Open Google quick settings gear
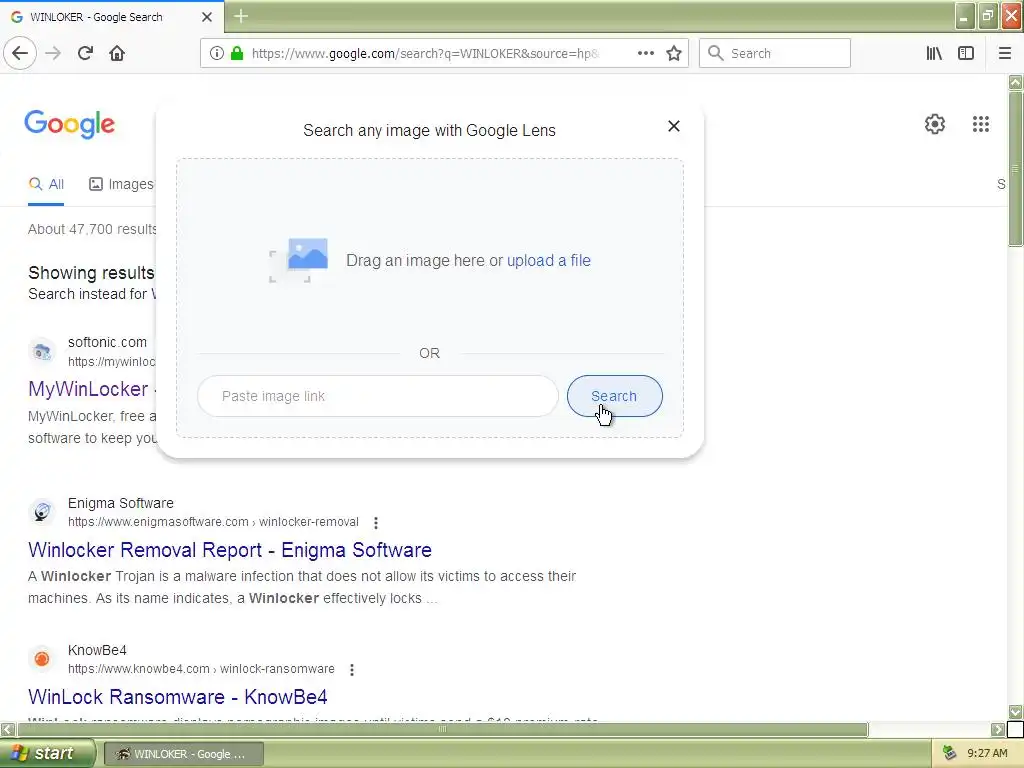Image resolution: width=1024 pixels, height=768 pixels. click(x=935, y=124)
